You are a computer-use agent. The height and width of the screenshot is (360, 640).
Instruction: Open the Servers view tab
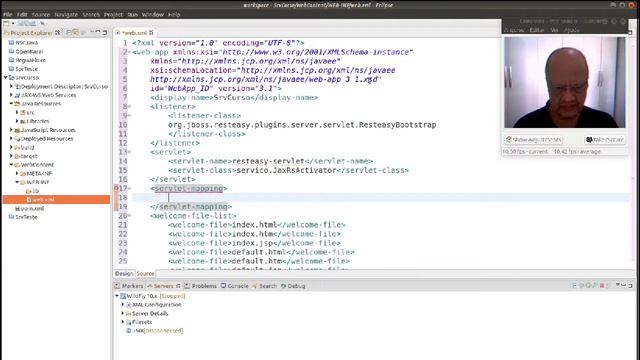click(163, 286)
